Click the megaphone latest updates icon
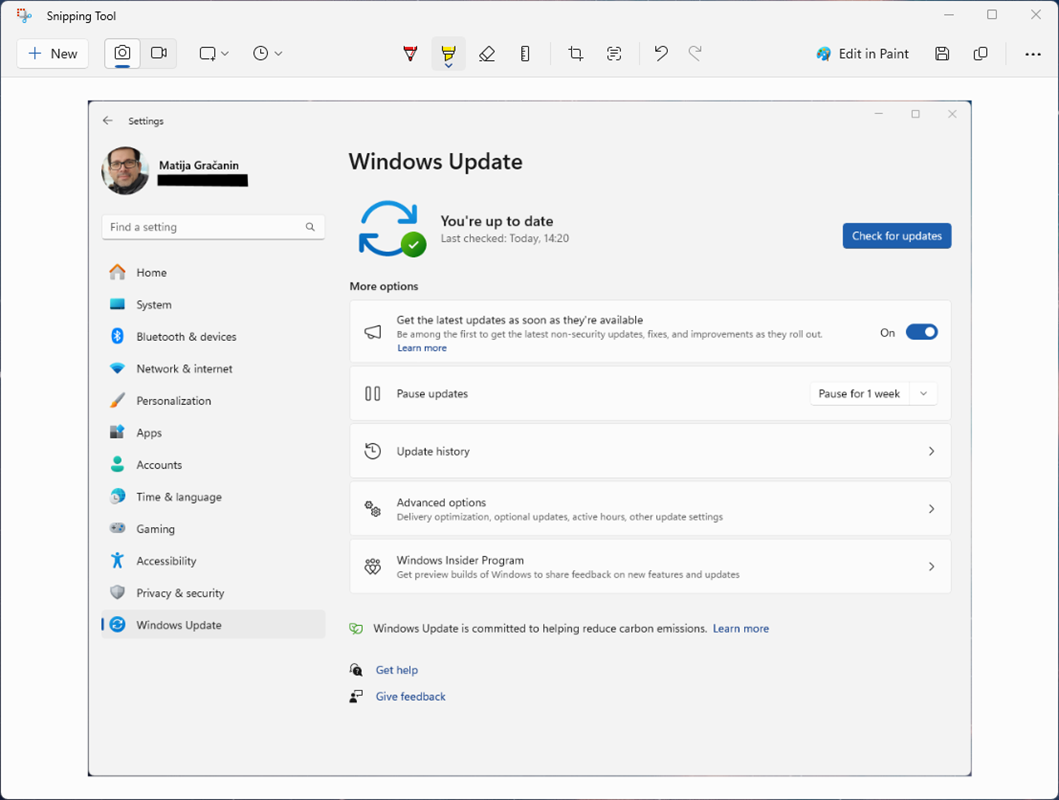1059x800 pixels. click(373, 332)
